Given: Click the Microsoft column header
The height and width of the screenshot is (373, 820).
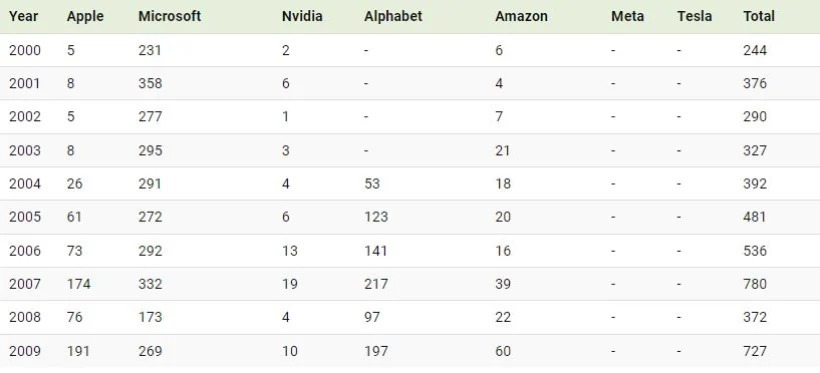Looking at the screenshot, I should (169, 16).
